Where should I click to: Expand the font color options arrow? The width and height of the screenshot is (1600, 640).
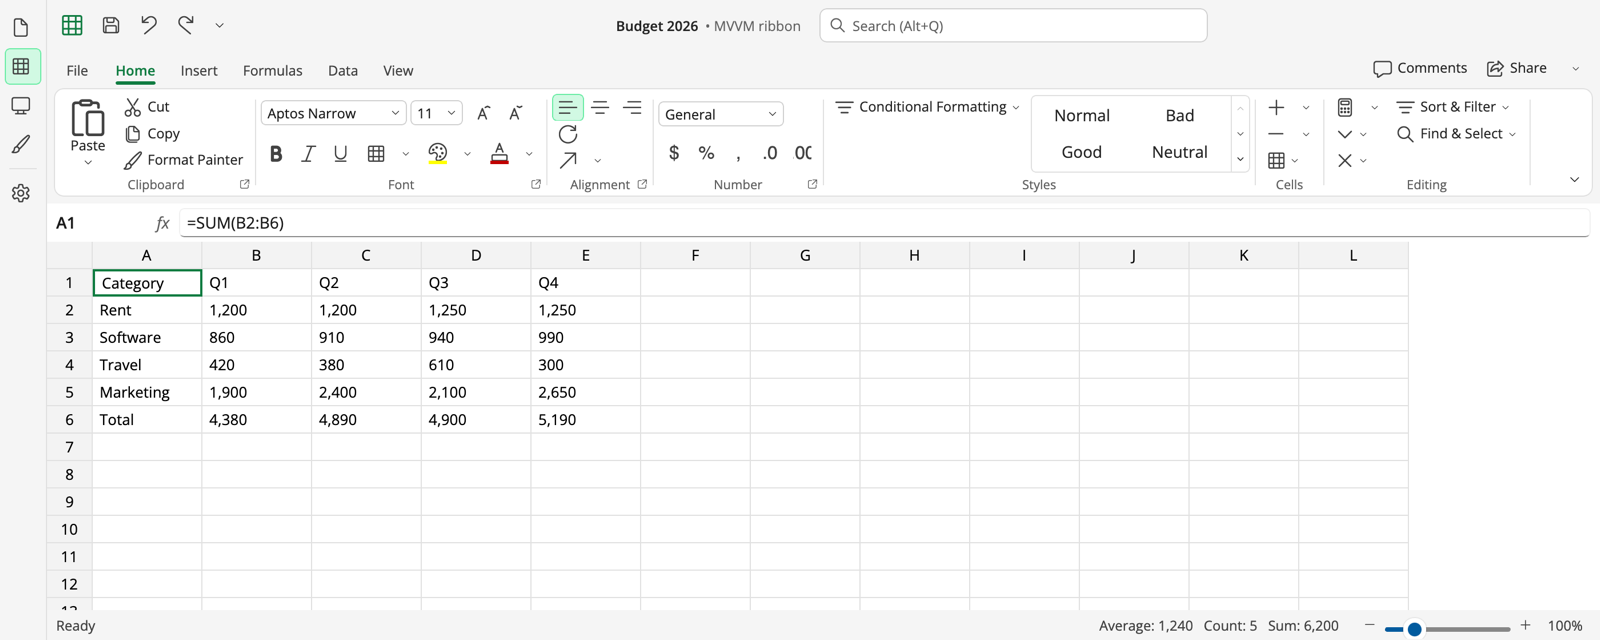529,154
